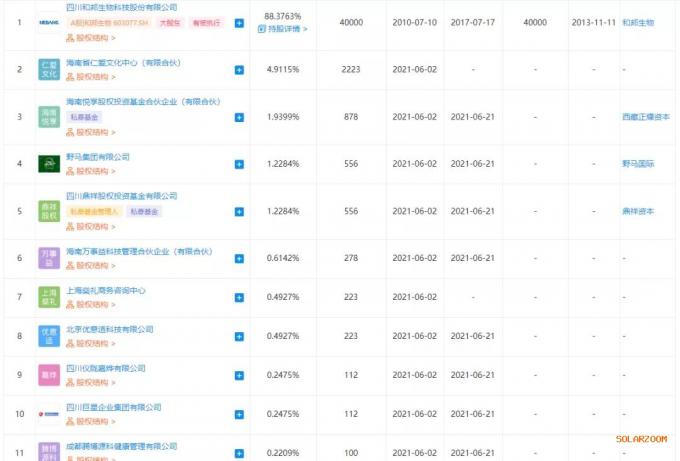The image size is (680, 461).
Task: Click the 优意语 blue logo badge
Action: (x=49, y=337)
